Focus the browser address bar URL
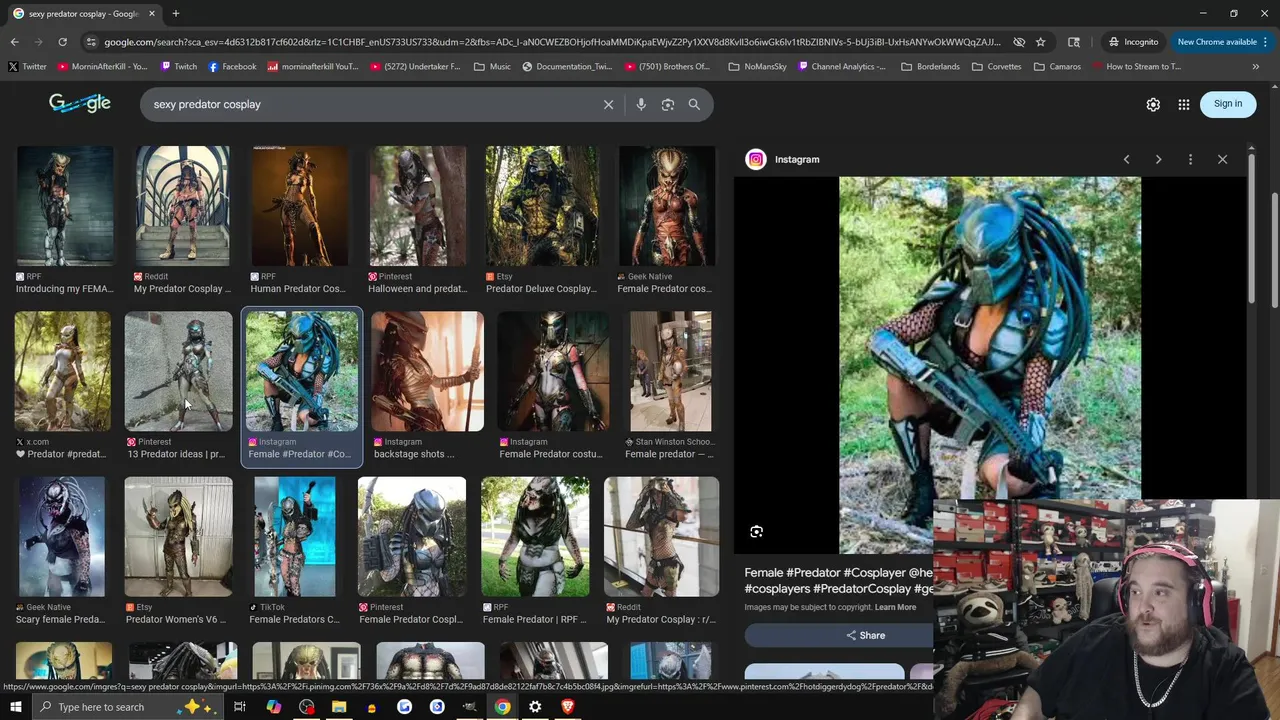This screenshot has height=720, width=1280. pyautogui.click(x=552, y=42)
